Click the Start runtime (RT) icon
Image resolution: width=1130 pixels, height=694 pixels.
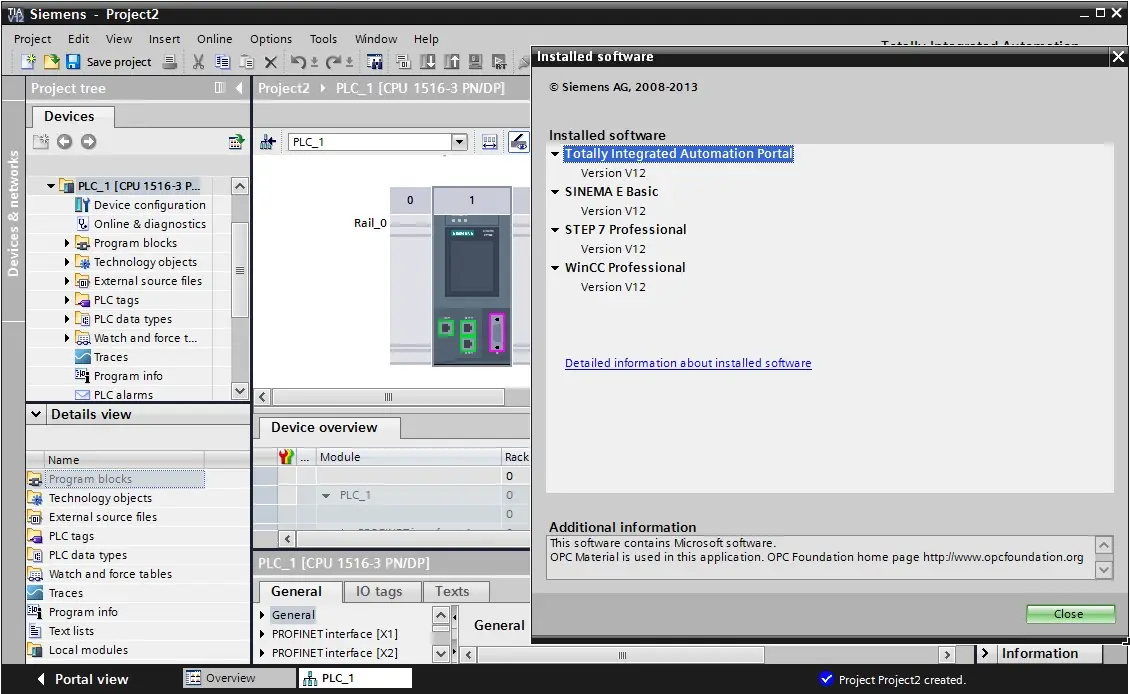coord(499,62)
